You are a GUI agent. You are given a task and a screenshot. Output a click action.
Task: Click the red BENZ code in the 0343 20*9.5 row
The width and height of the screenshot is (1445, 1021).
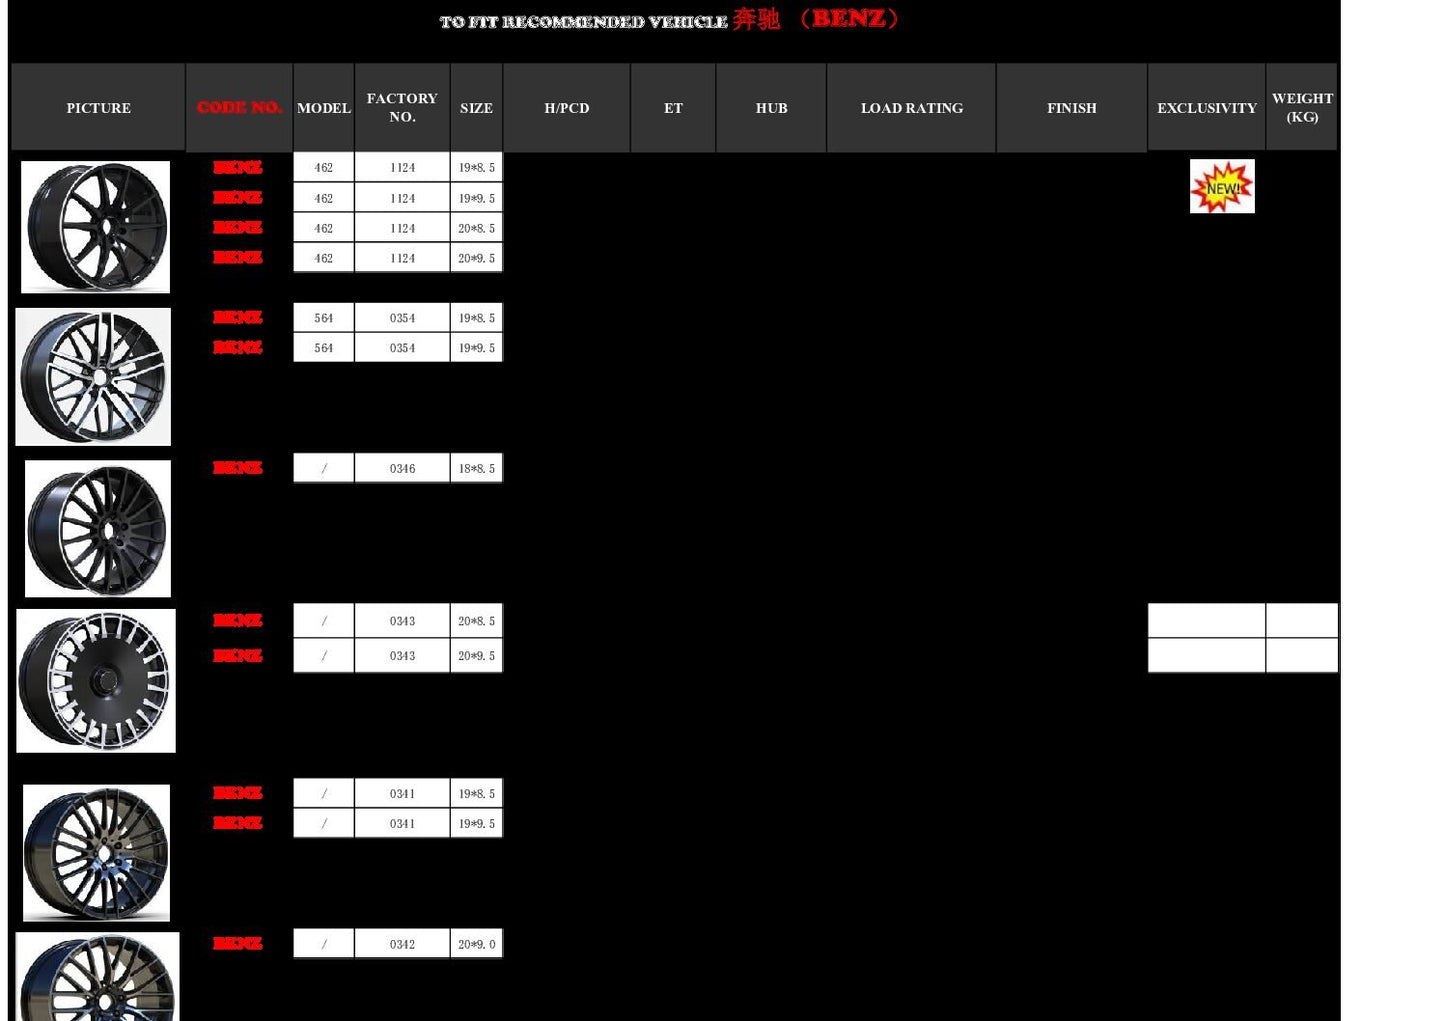point(238,656)
